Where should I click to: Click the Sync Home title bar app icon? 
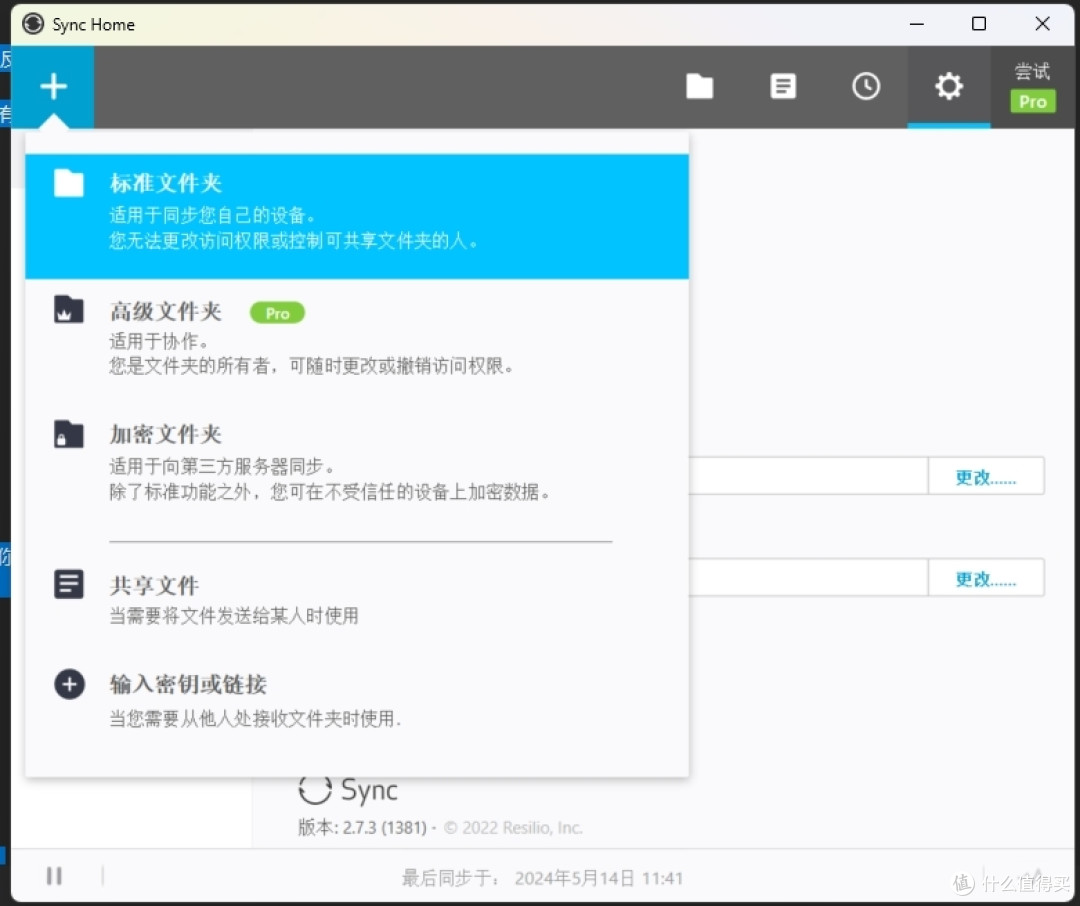tap(32, 24)
